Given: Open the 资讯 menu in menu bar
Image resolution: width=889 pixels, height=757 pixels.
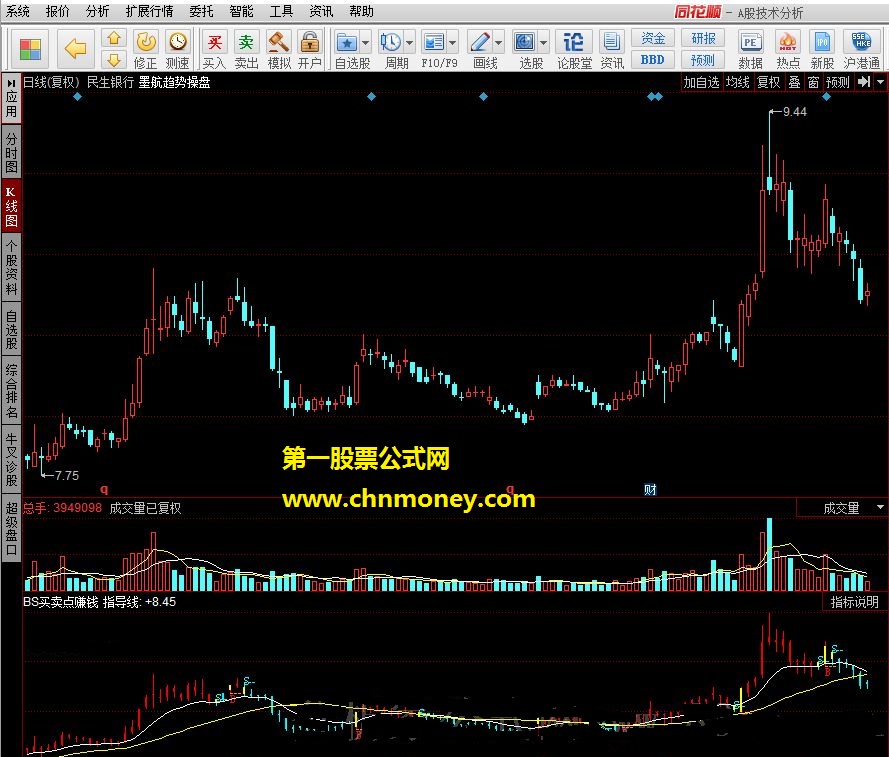Looking at the screenshot, I should [321, 11].
